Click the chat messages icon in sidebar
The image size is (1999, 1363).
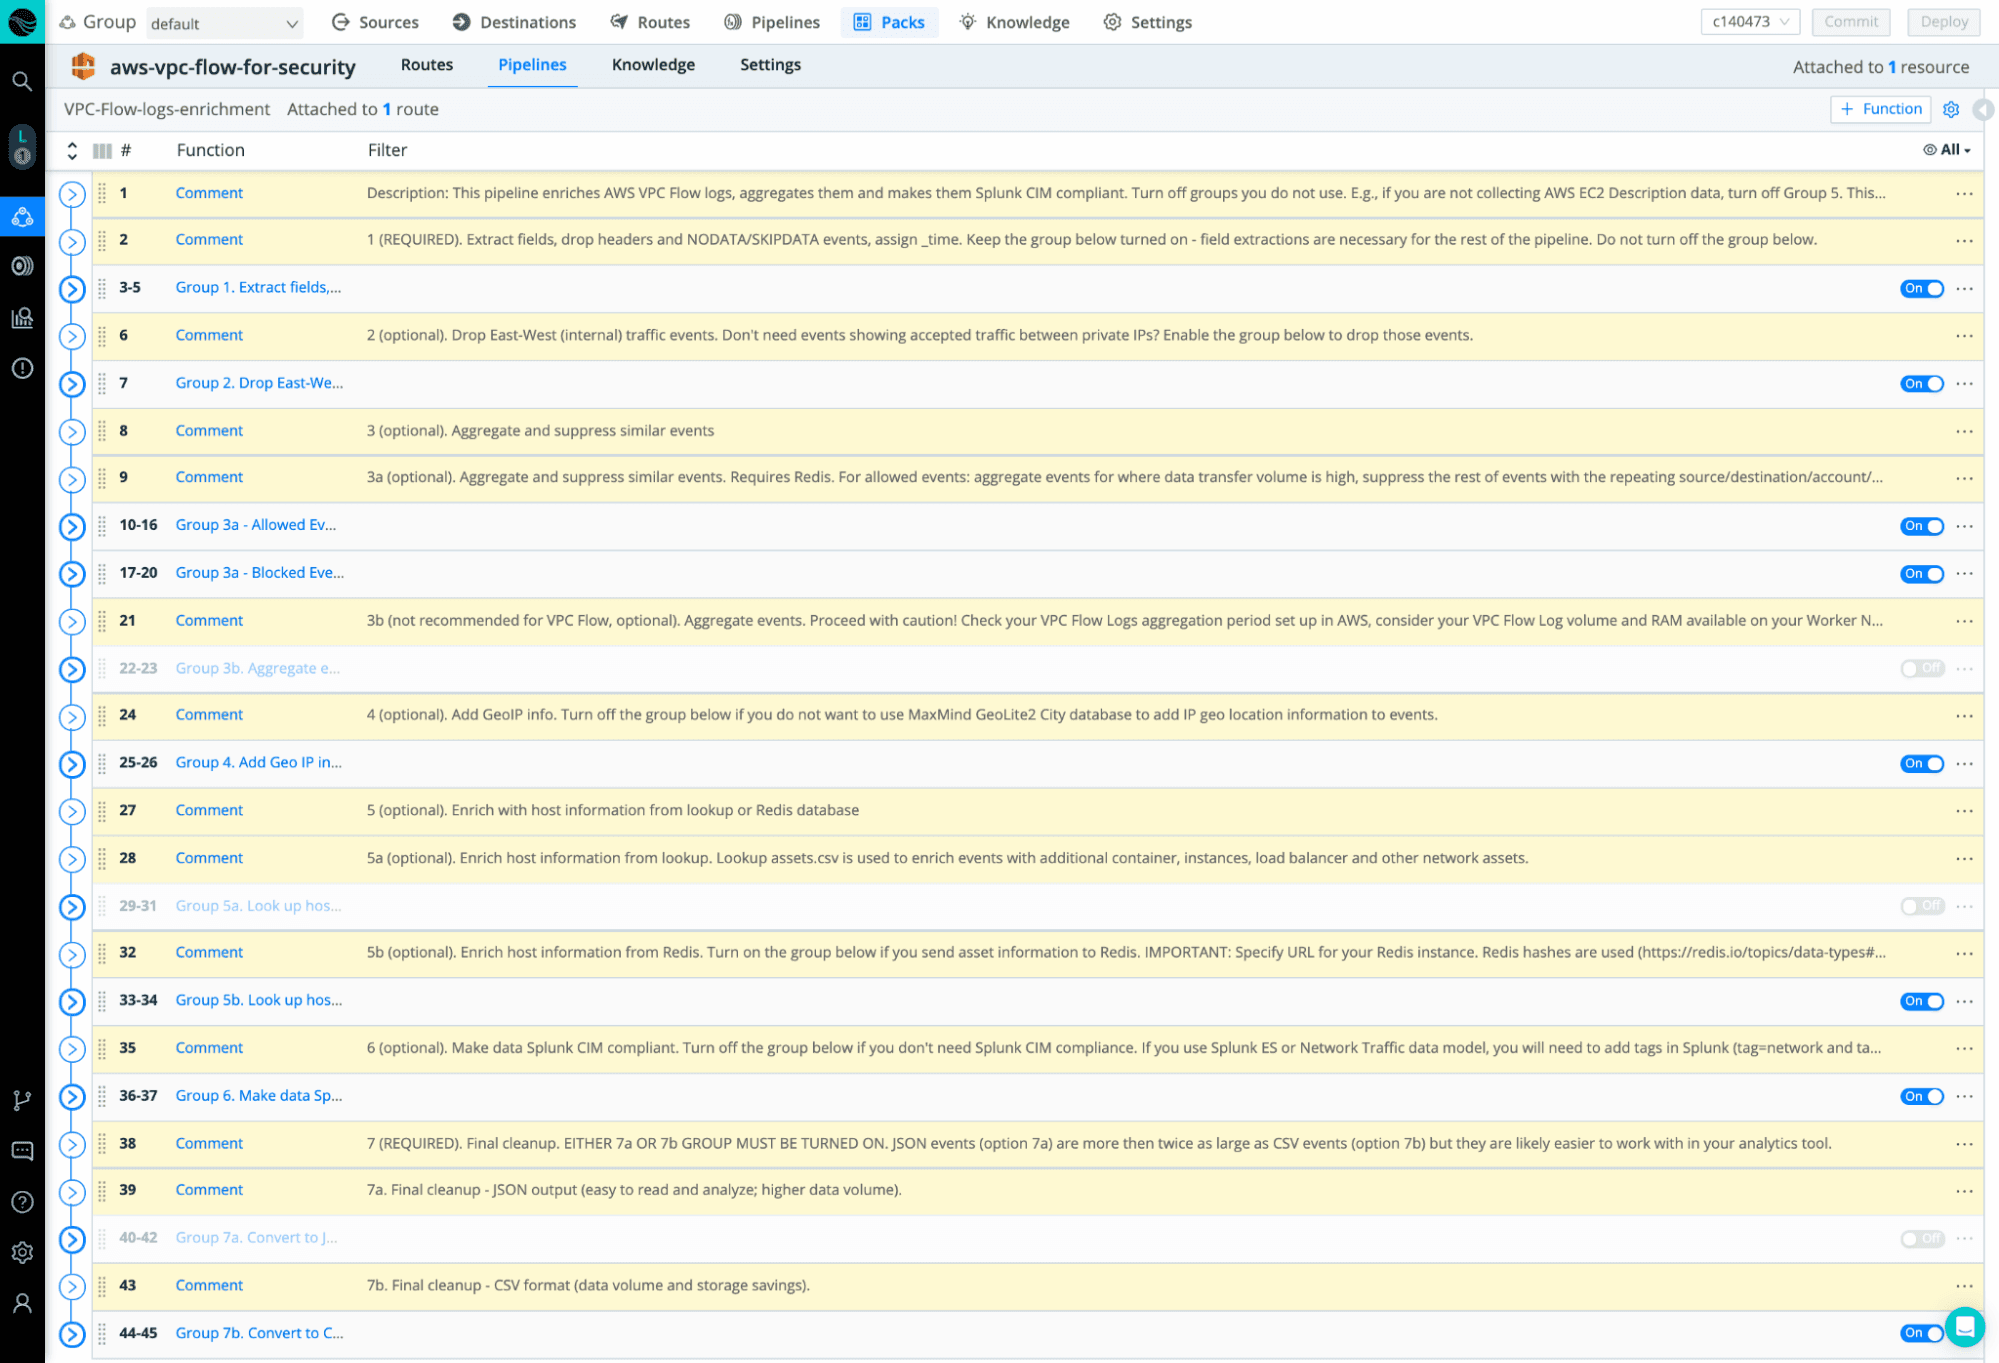click(x=22, y=1151)
